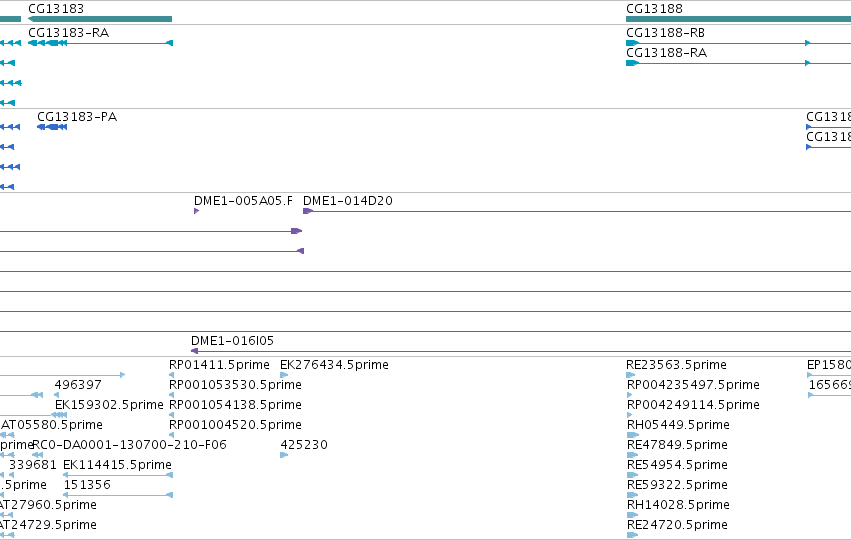Select protein CG13183-PA label

coord(77,117)
